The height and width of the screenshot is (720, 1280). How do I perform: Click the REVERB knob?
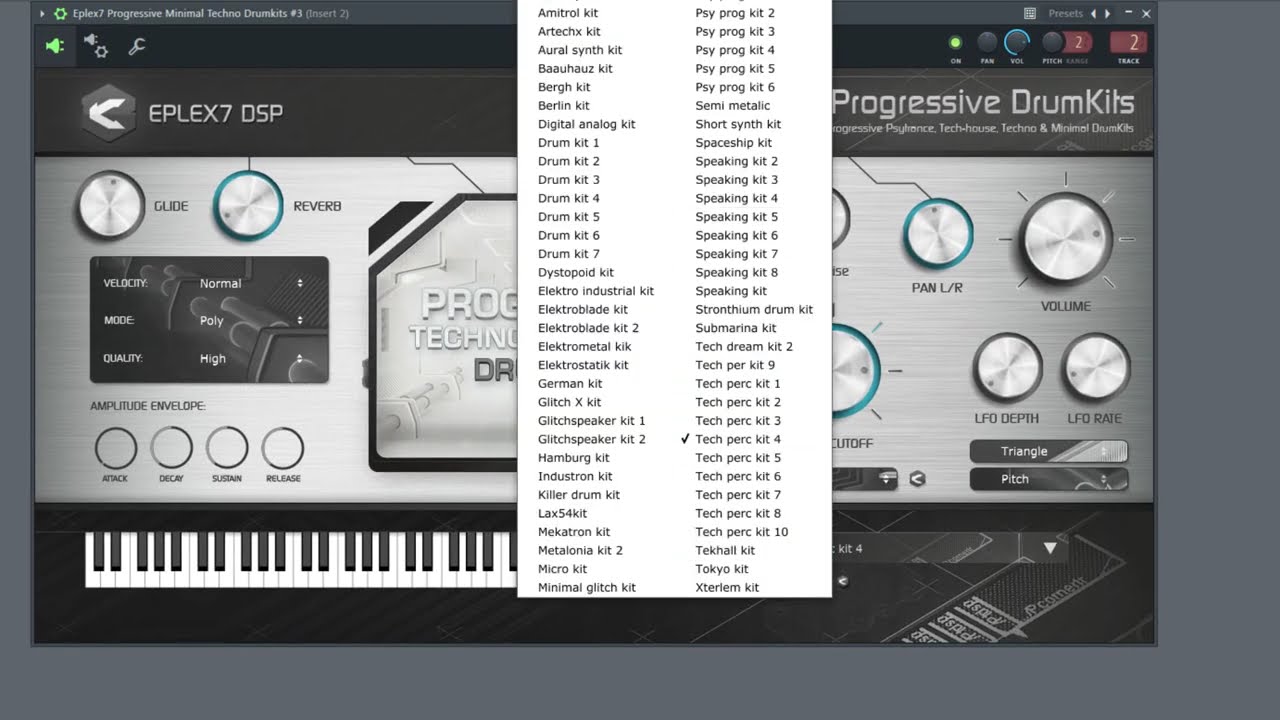[x=248, y=206]
